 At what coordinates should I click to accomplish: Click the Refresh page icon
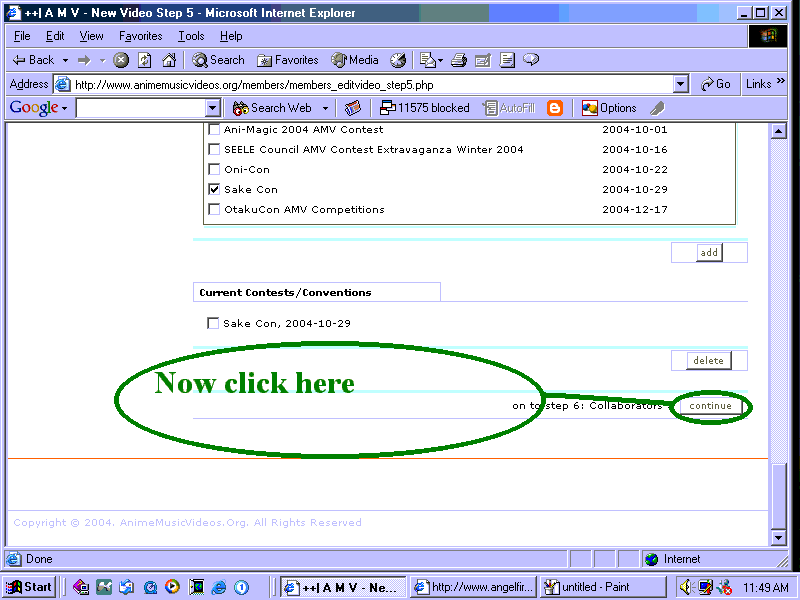[x=145, y=60]
